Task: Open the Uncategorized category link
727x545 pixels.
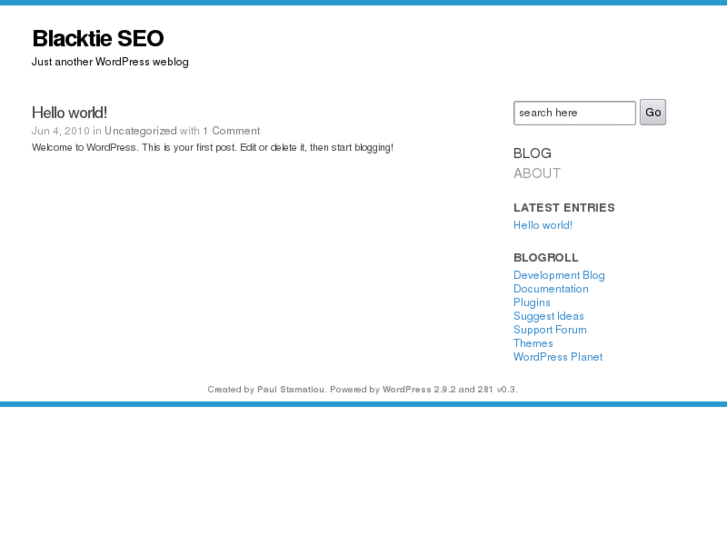Action: pos(140,131)
